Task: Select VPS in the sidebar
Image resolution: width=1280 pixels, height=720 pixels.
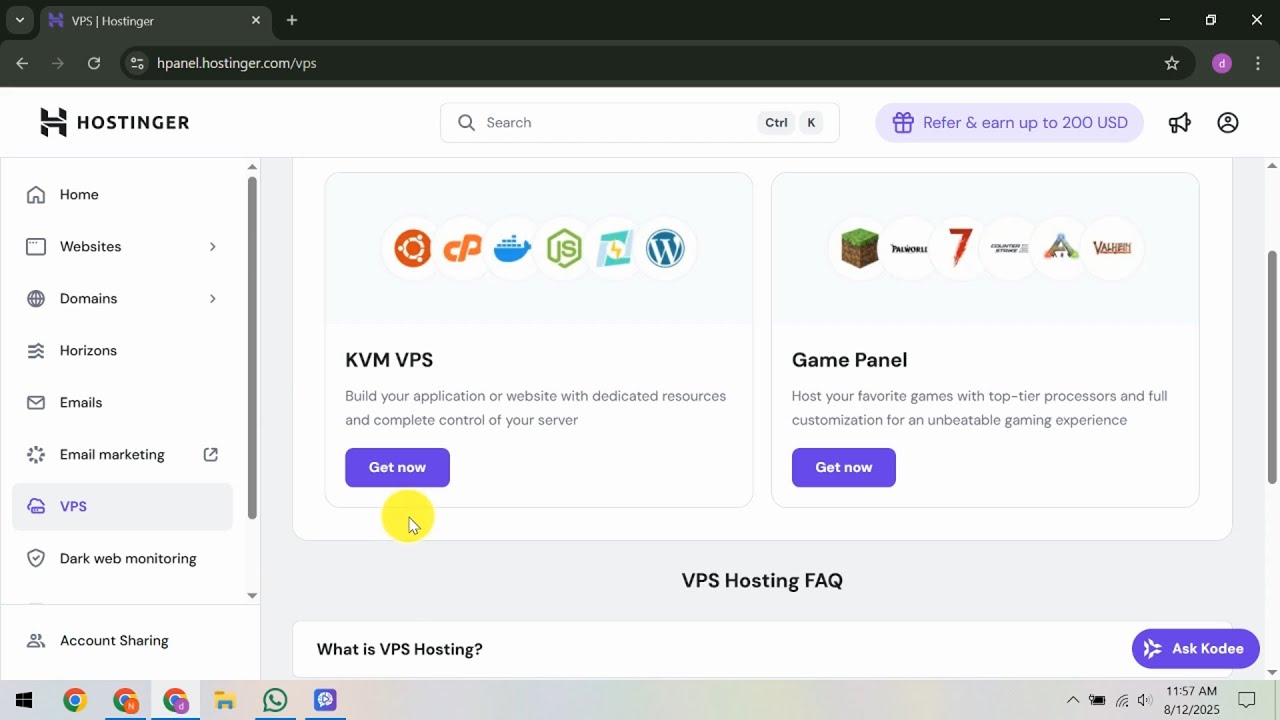Action: tap(122, 507)
